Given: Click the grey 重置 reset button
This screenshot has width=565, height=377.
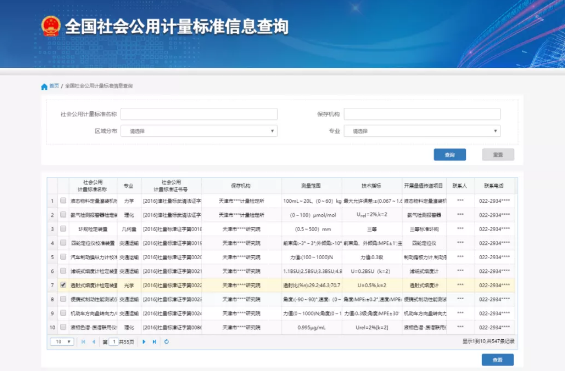Looking at the screenshot, I should pos(498,155).
